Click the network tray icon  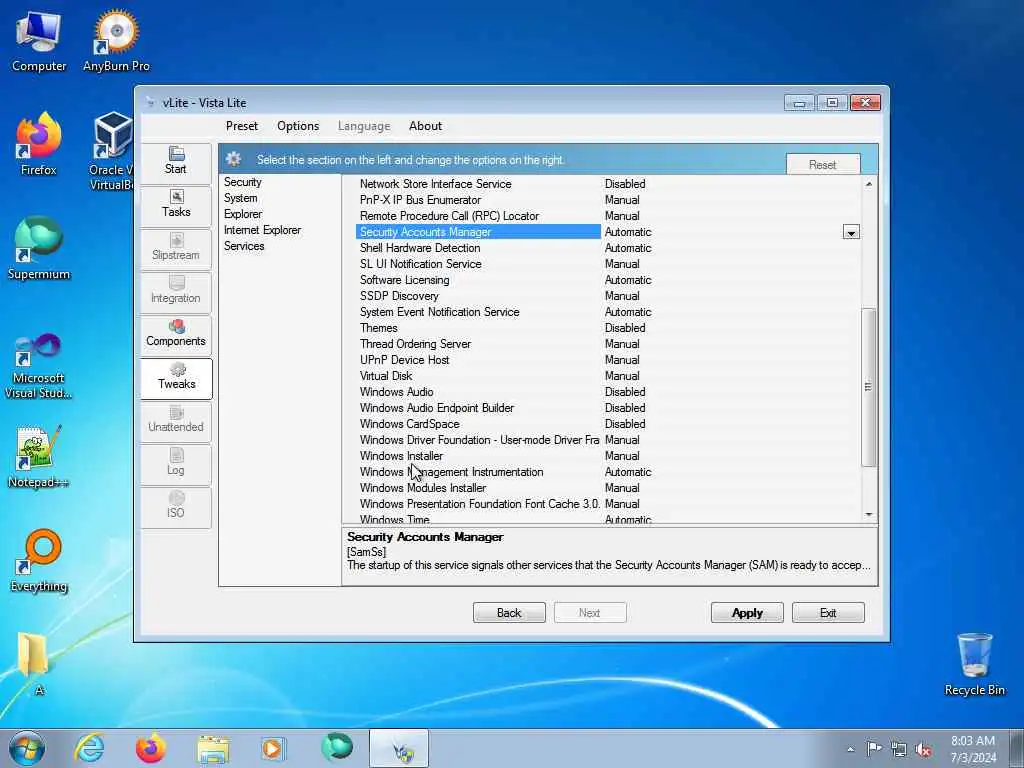coord(899,750)
